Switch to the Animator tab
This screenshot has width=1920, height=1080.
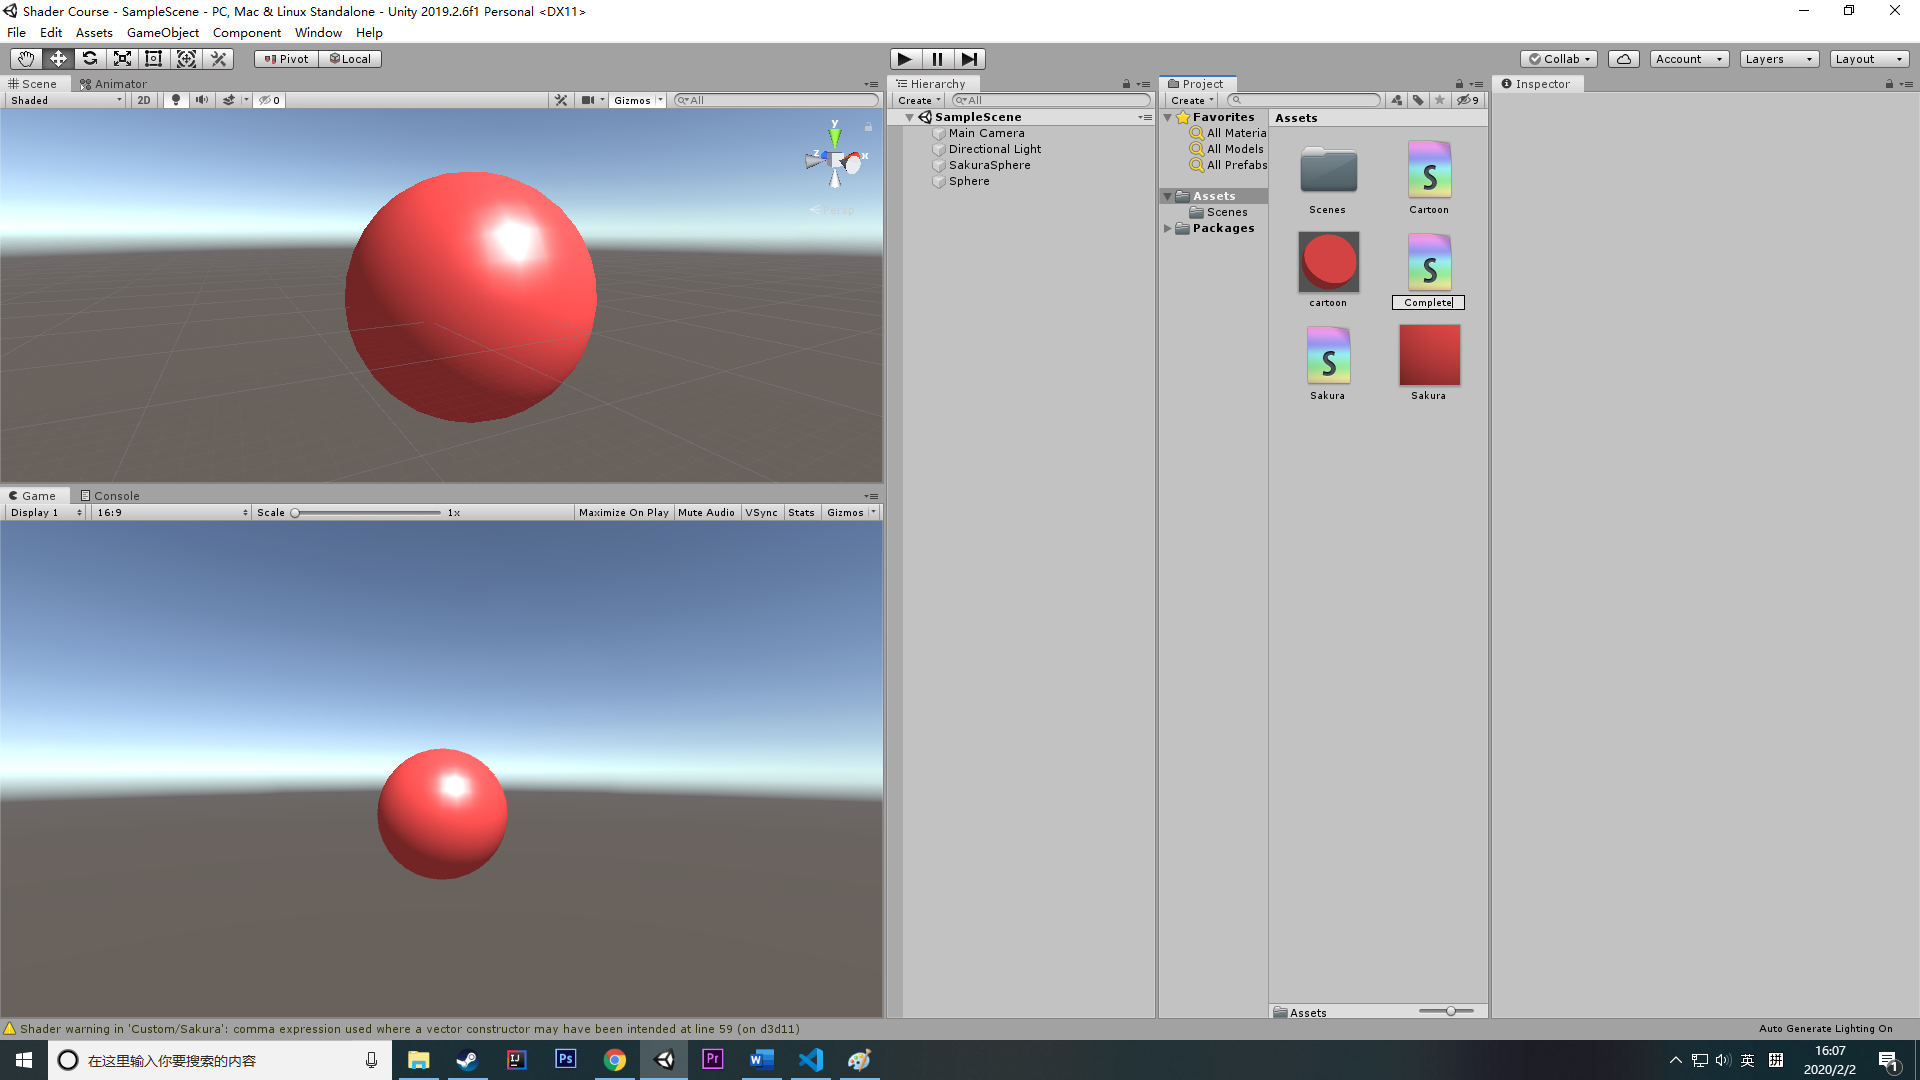click(x=113, y=84)
